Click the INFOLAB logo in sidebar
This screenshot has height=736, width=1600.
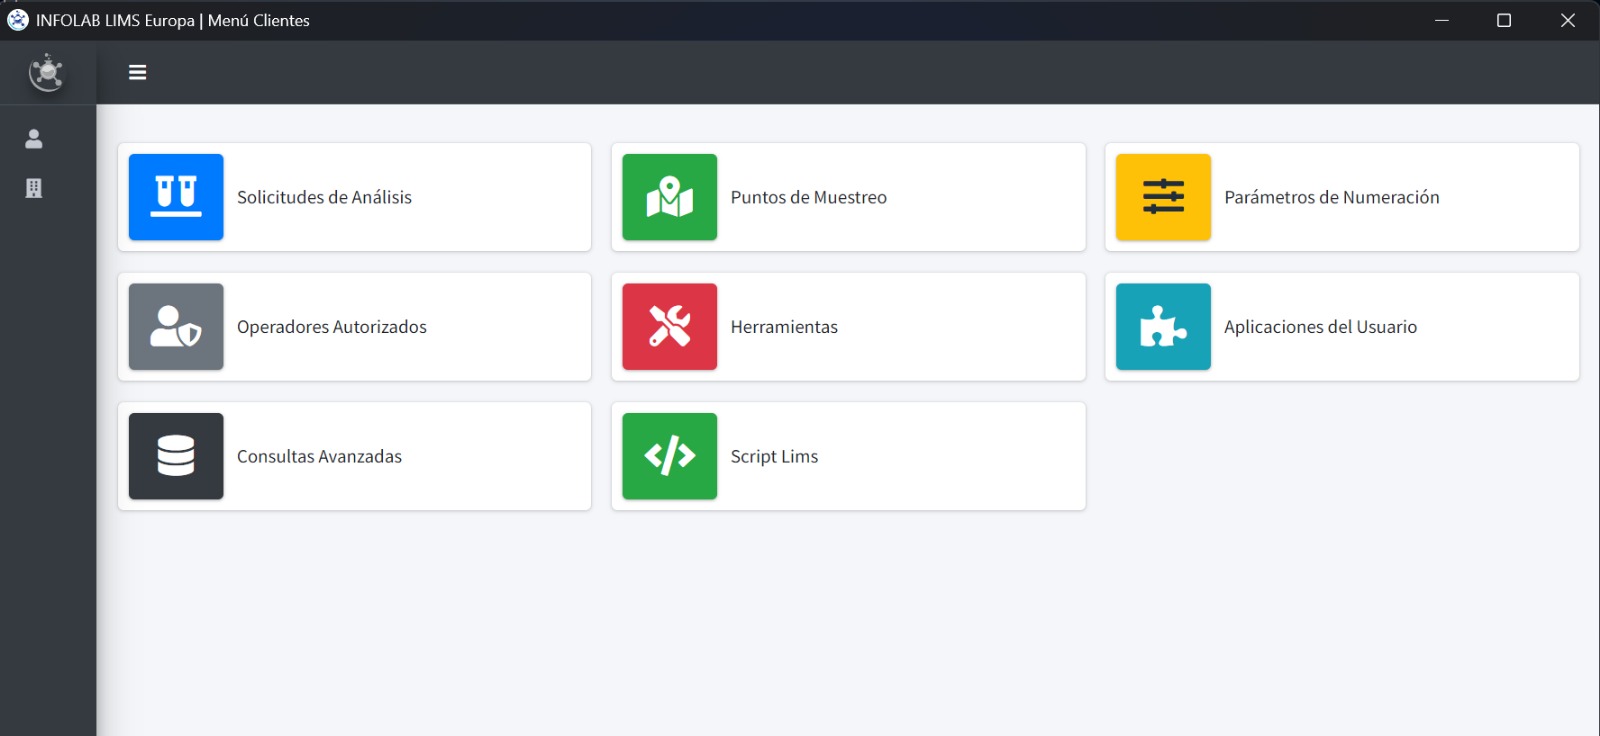tap(46, 73)
